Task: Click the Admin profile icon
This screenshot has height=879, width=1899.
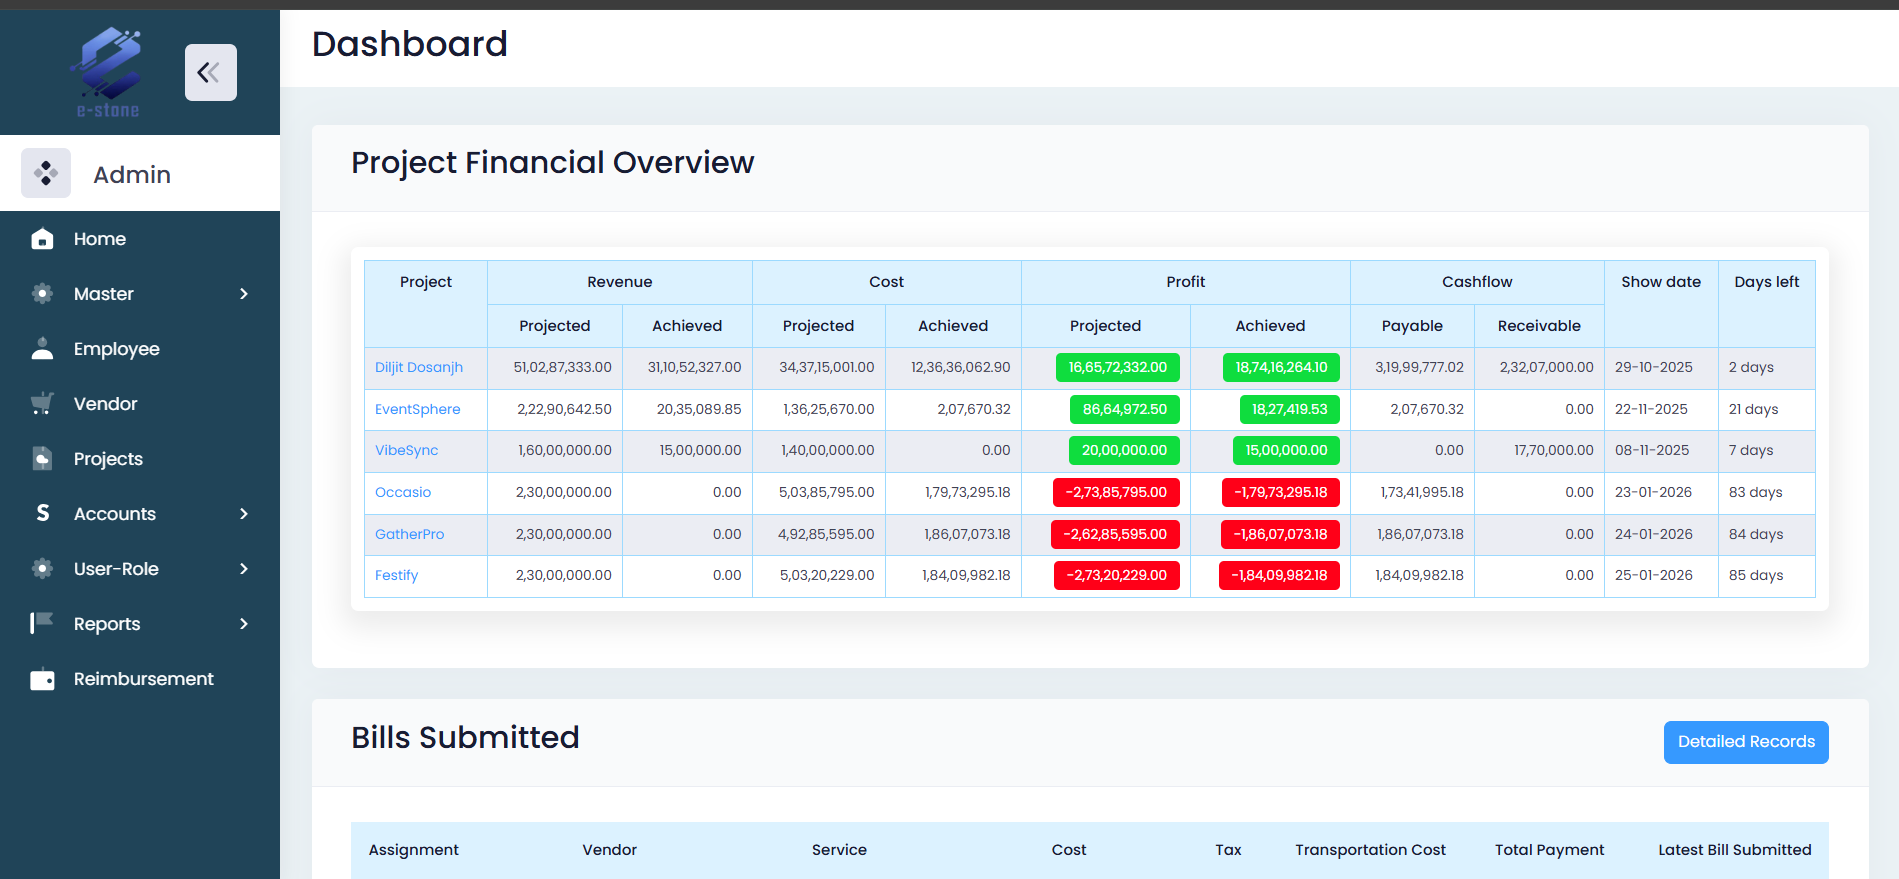Action: (46, 173)
